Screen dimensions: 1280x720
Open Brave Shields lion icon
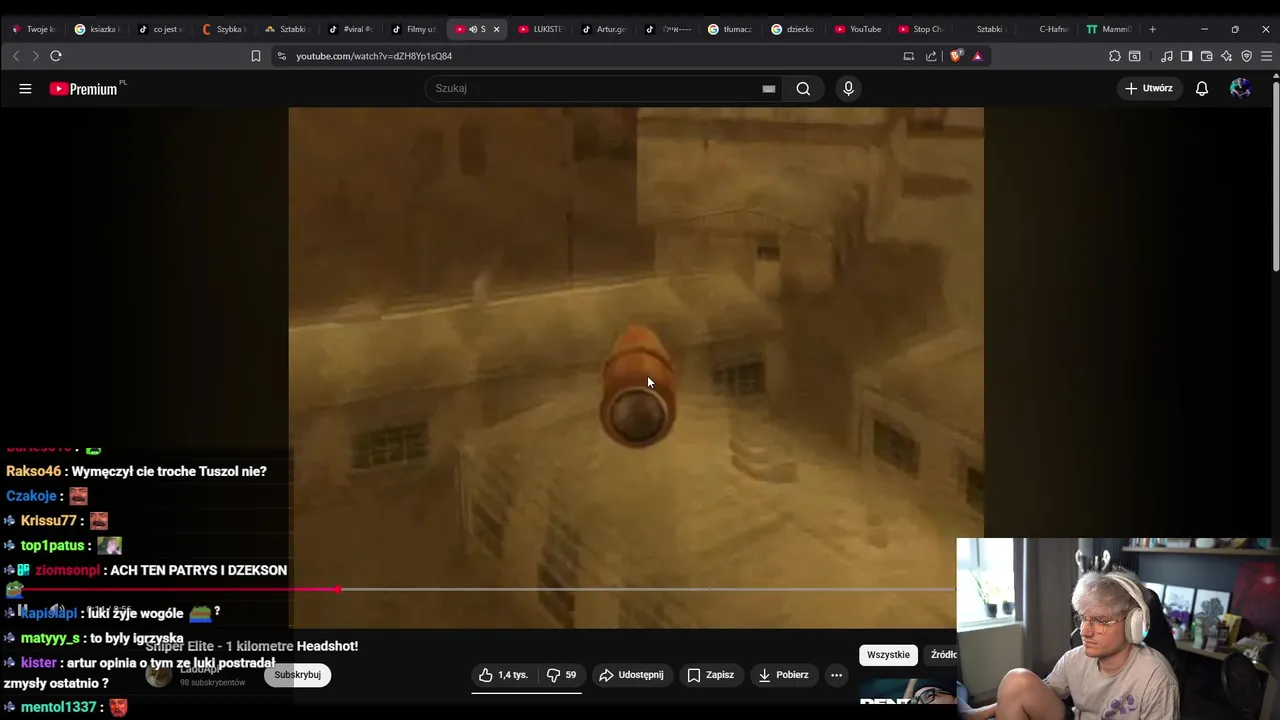click(x=956, y=56)
